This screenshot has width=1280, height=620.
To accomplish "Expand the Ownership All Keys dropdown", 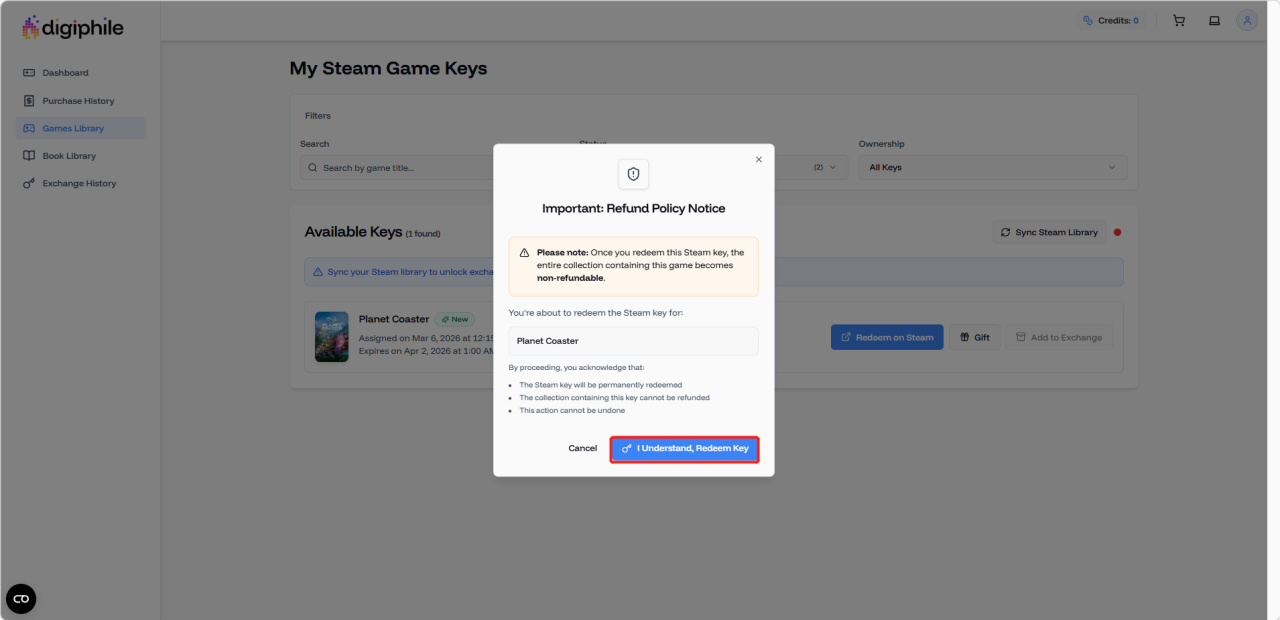I will pos(992,167).
